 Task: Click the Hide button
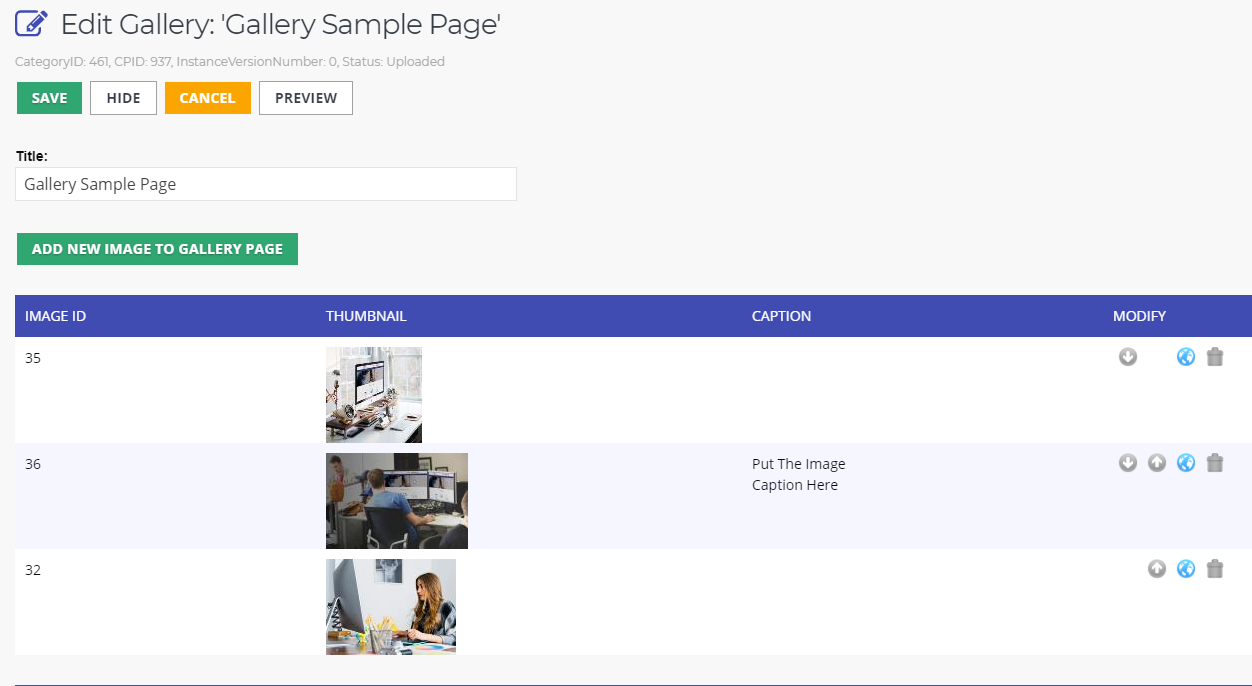pos(123,98)
